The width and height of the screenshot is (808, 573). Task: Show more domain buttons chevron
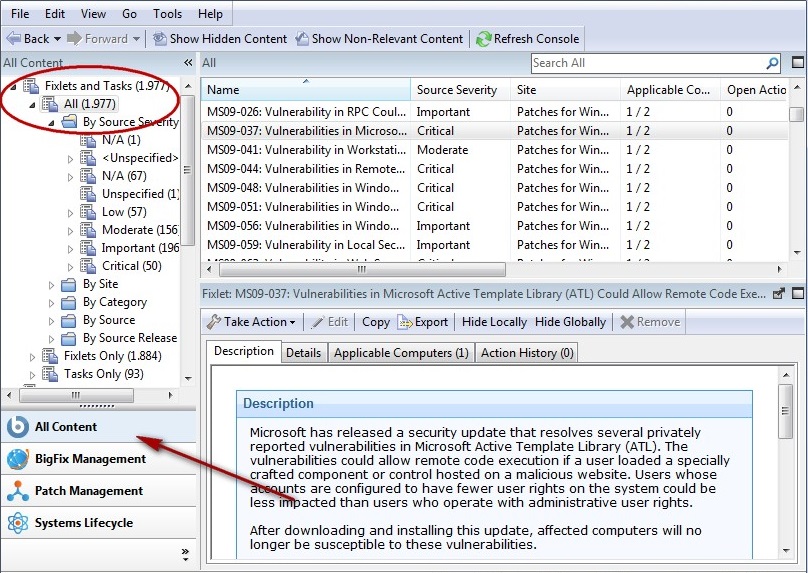tap(185, 554)
